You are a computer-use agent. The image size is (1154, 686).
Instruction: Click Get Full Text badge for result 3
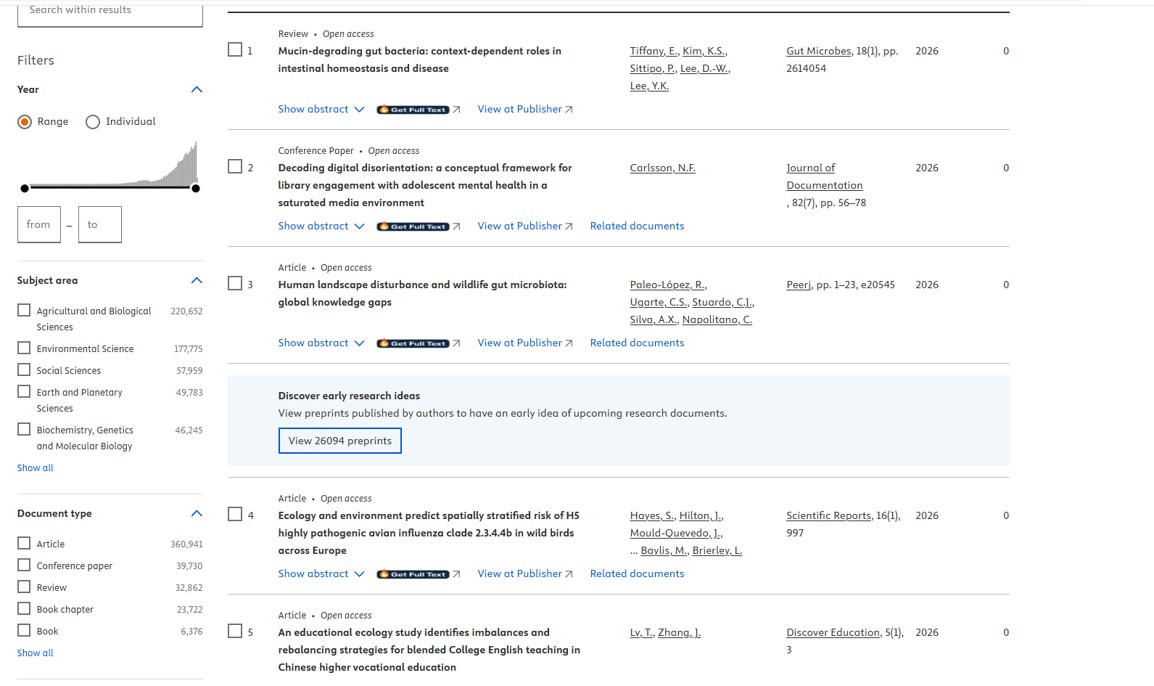(413, 344)
